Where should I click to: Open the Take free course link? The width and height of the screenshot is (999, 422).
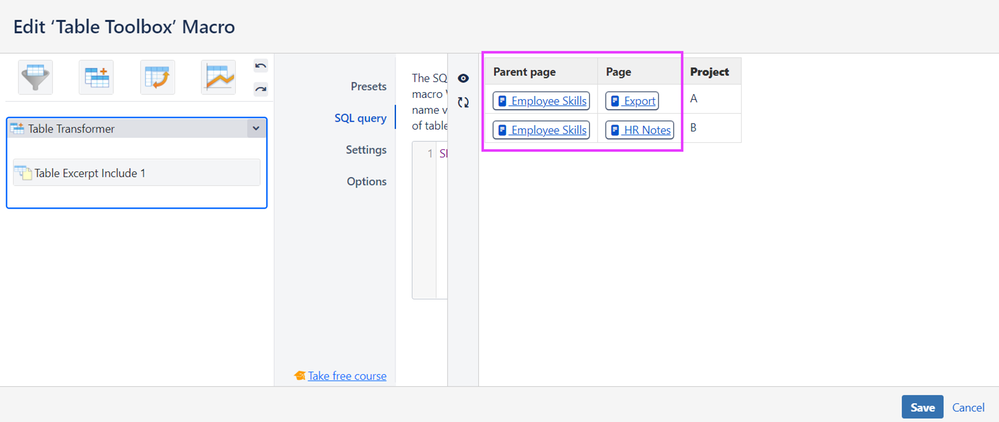[x=347, y=376]
